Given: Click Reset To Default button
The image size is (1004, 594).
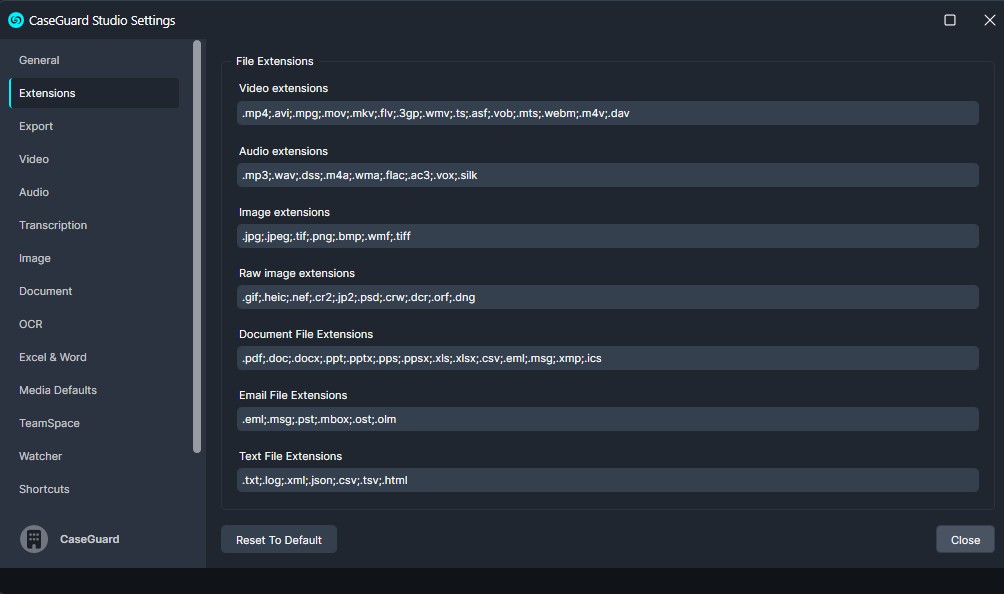Looking at the screenshot, I should (x=279, y=540).
